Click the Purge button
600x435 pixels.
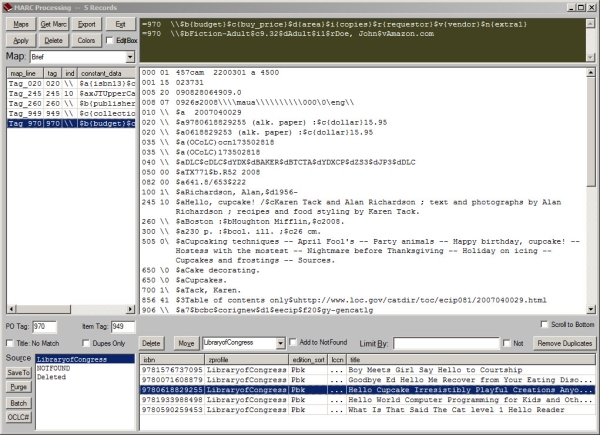point(18,387)
